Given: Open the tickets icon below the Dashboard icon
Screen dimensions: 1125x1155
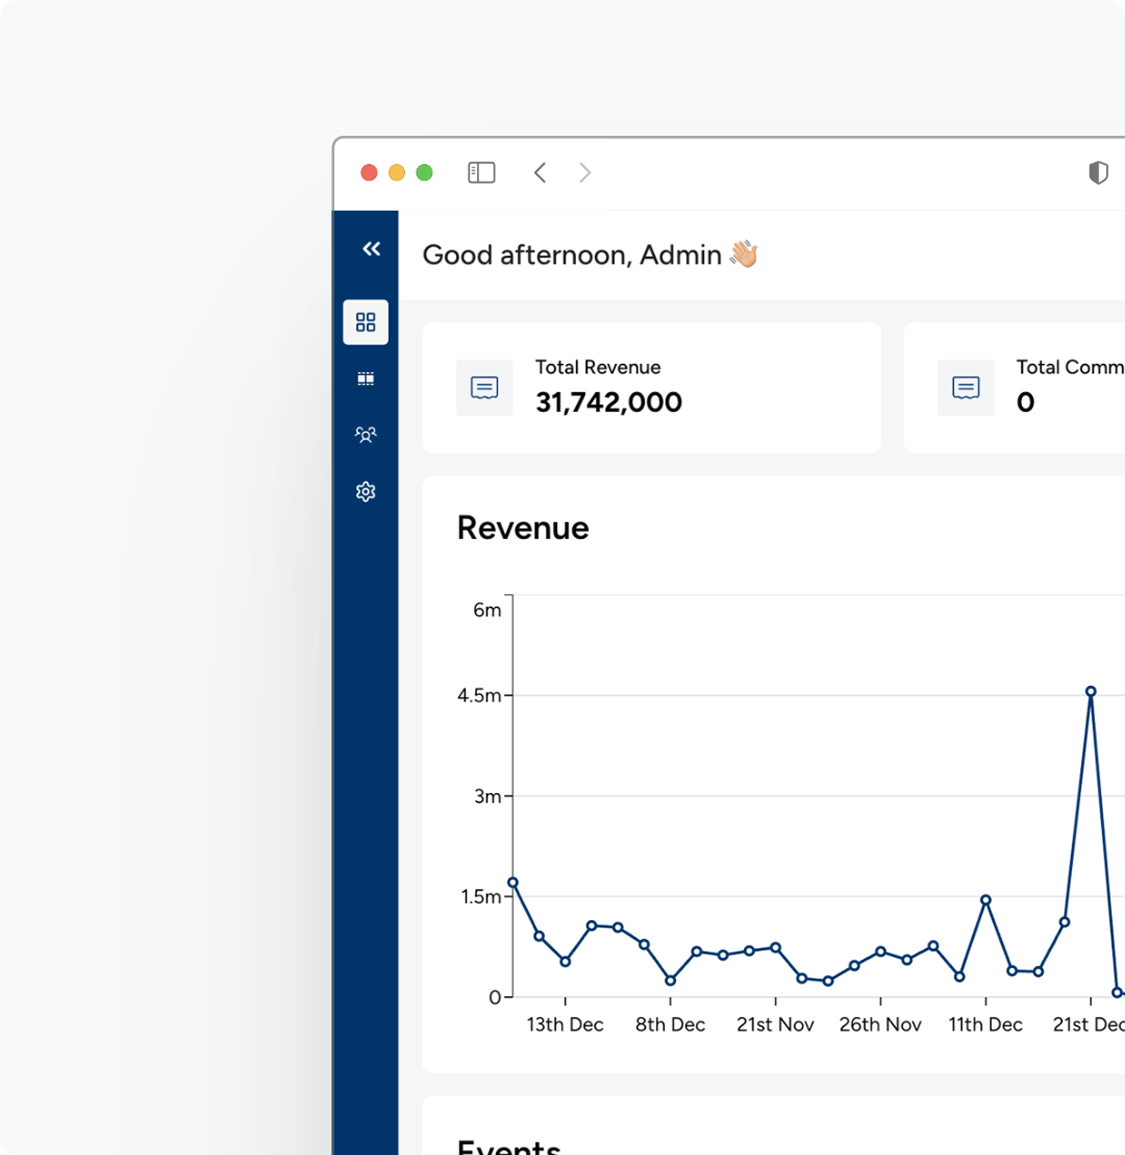Looking at the screenshot, I should (x=366, y=379).
